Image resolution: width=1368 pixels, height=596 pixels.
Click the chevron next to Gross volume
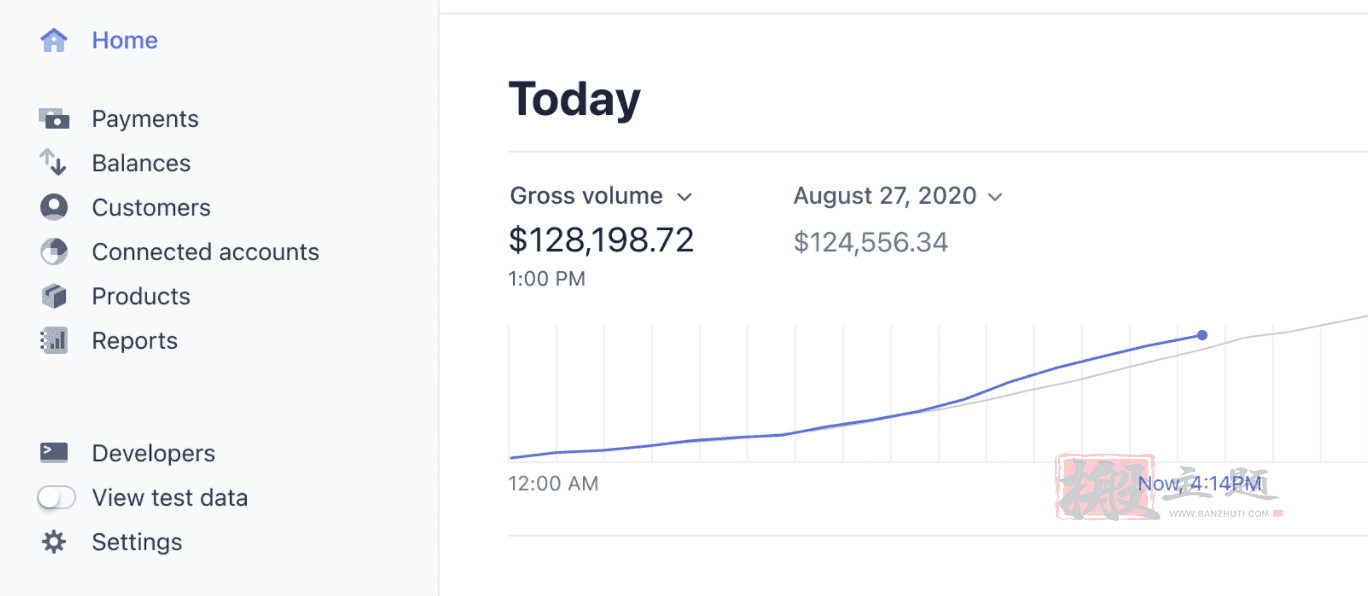point(684,197)
